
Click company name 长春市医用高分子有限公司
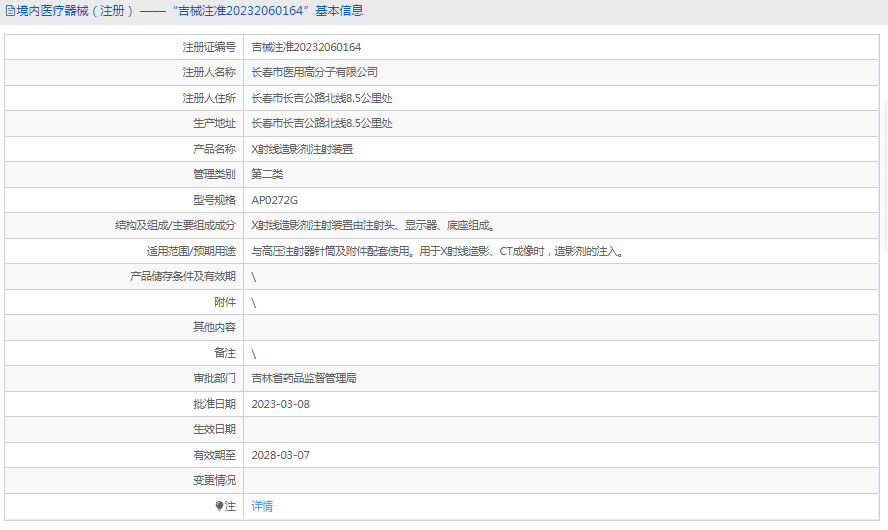[314, 72]
